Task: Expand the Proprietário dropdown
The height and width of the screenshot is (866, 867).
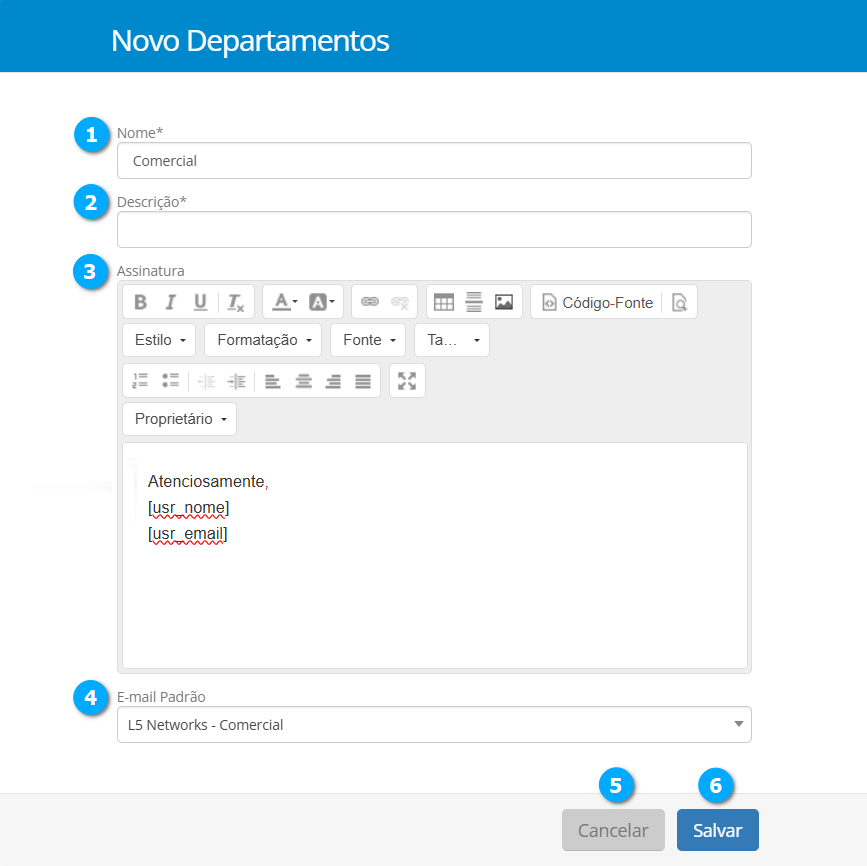Action: click(179, 419)
